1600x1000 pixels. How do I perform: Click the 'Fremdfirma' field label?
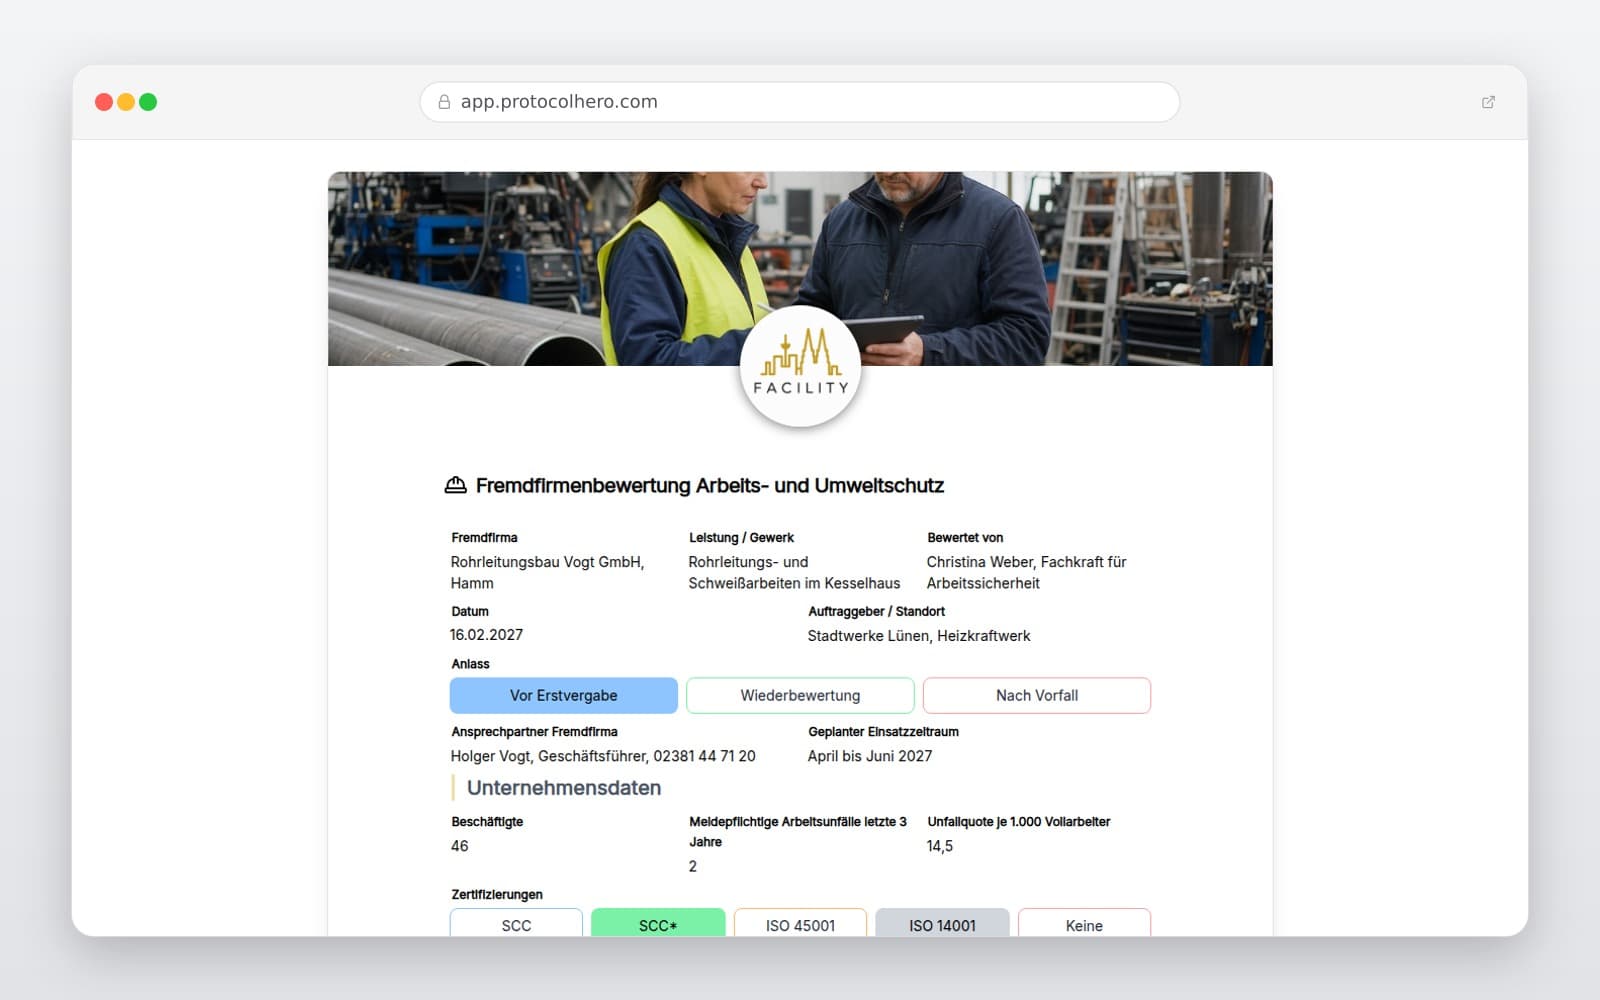(485, 538)
